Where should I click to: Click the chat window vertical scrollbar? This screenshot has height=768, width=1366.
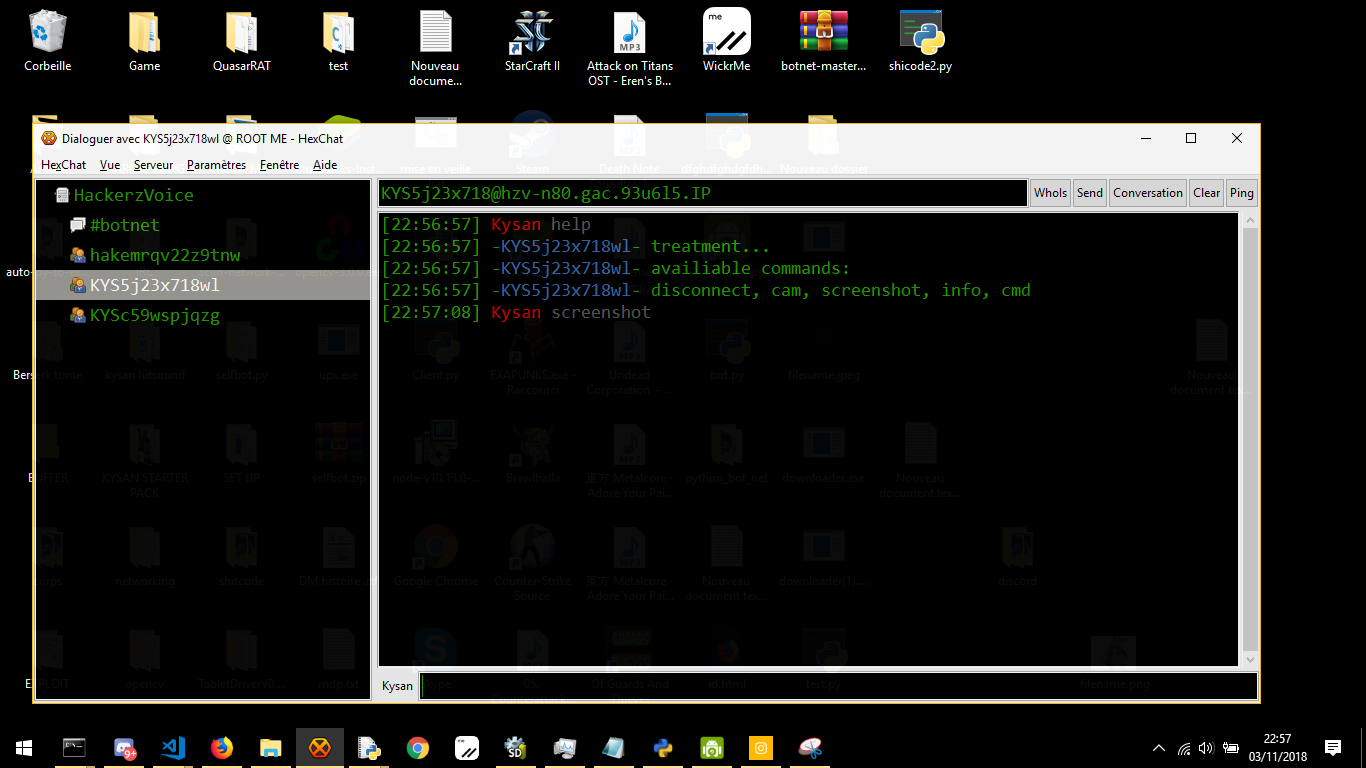pos(1249,440)
